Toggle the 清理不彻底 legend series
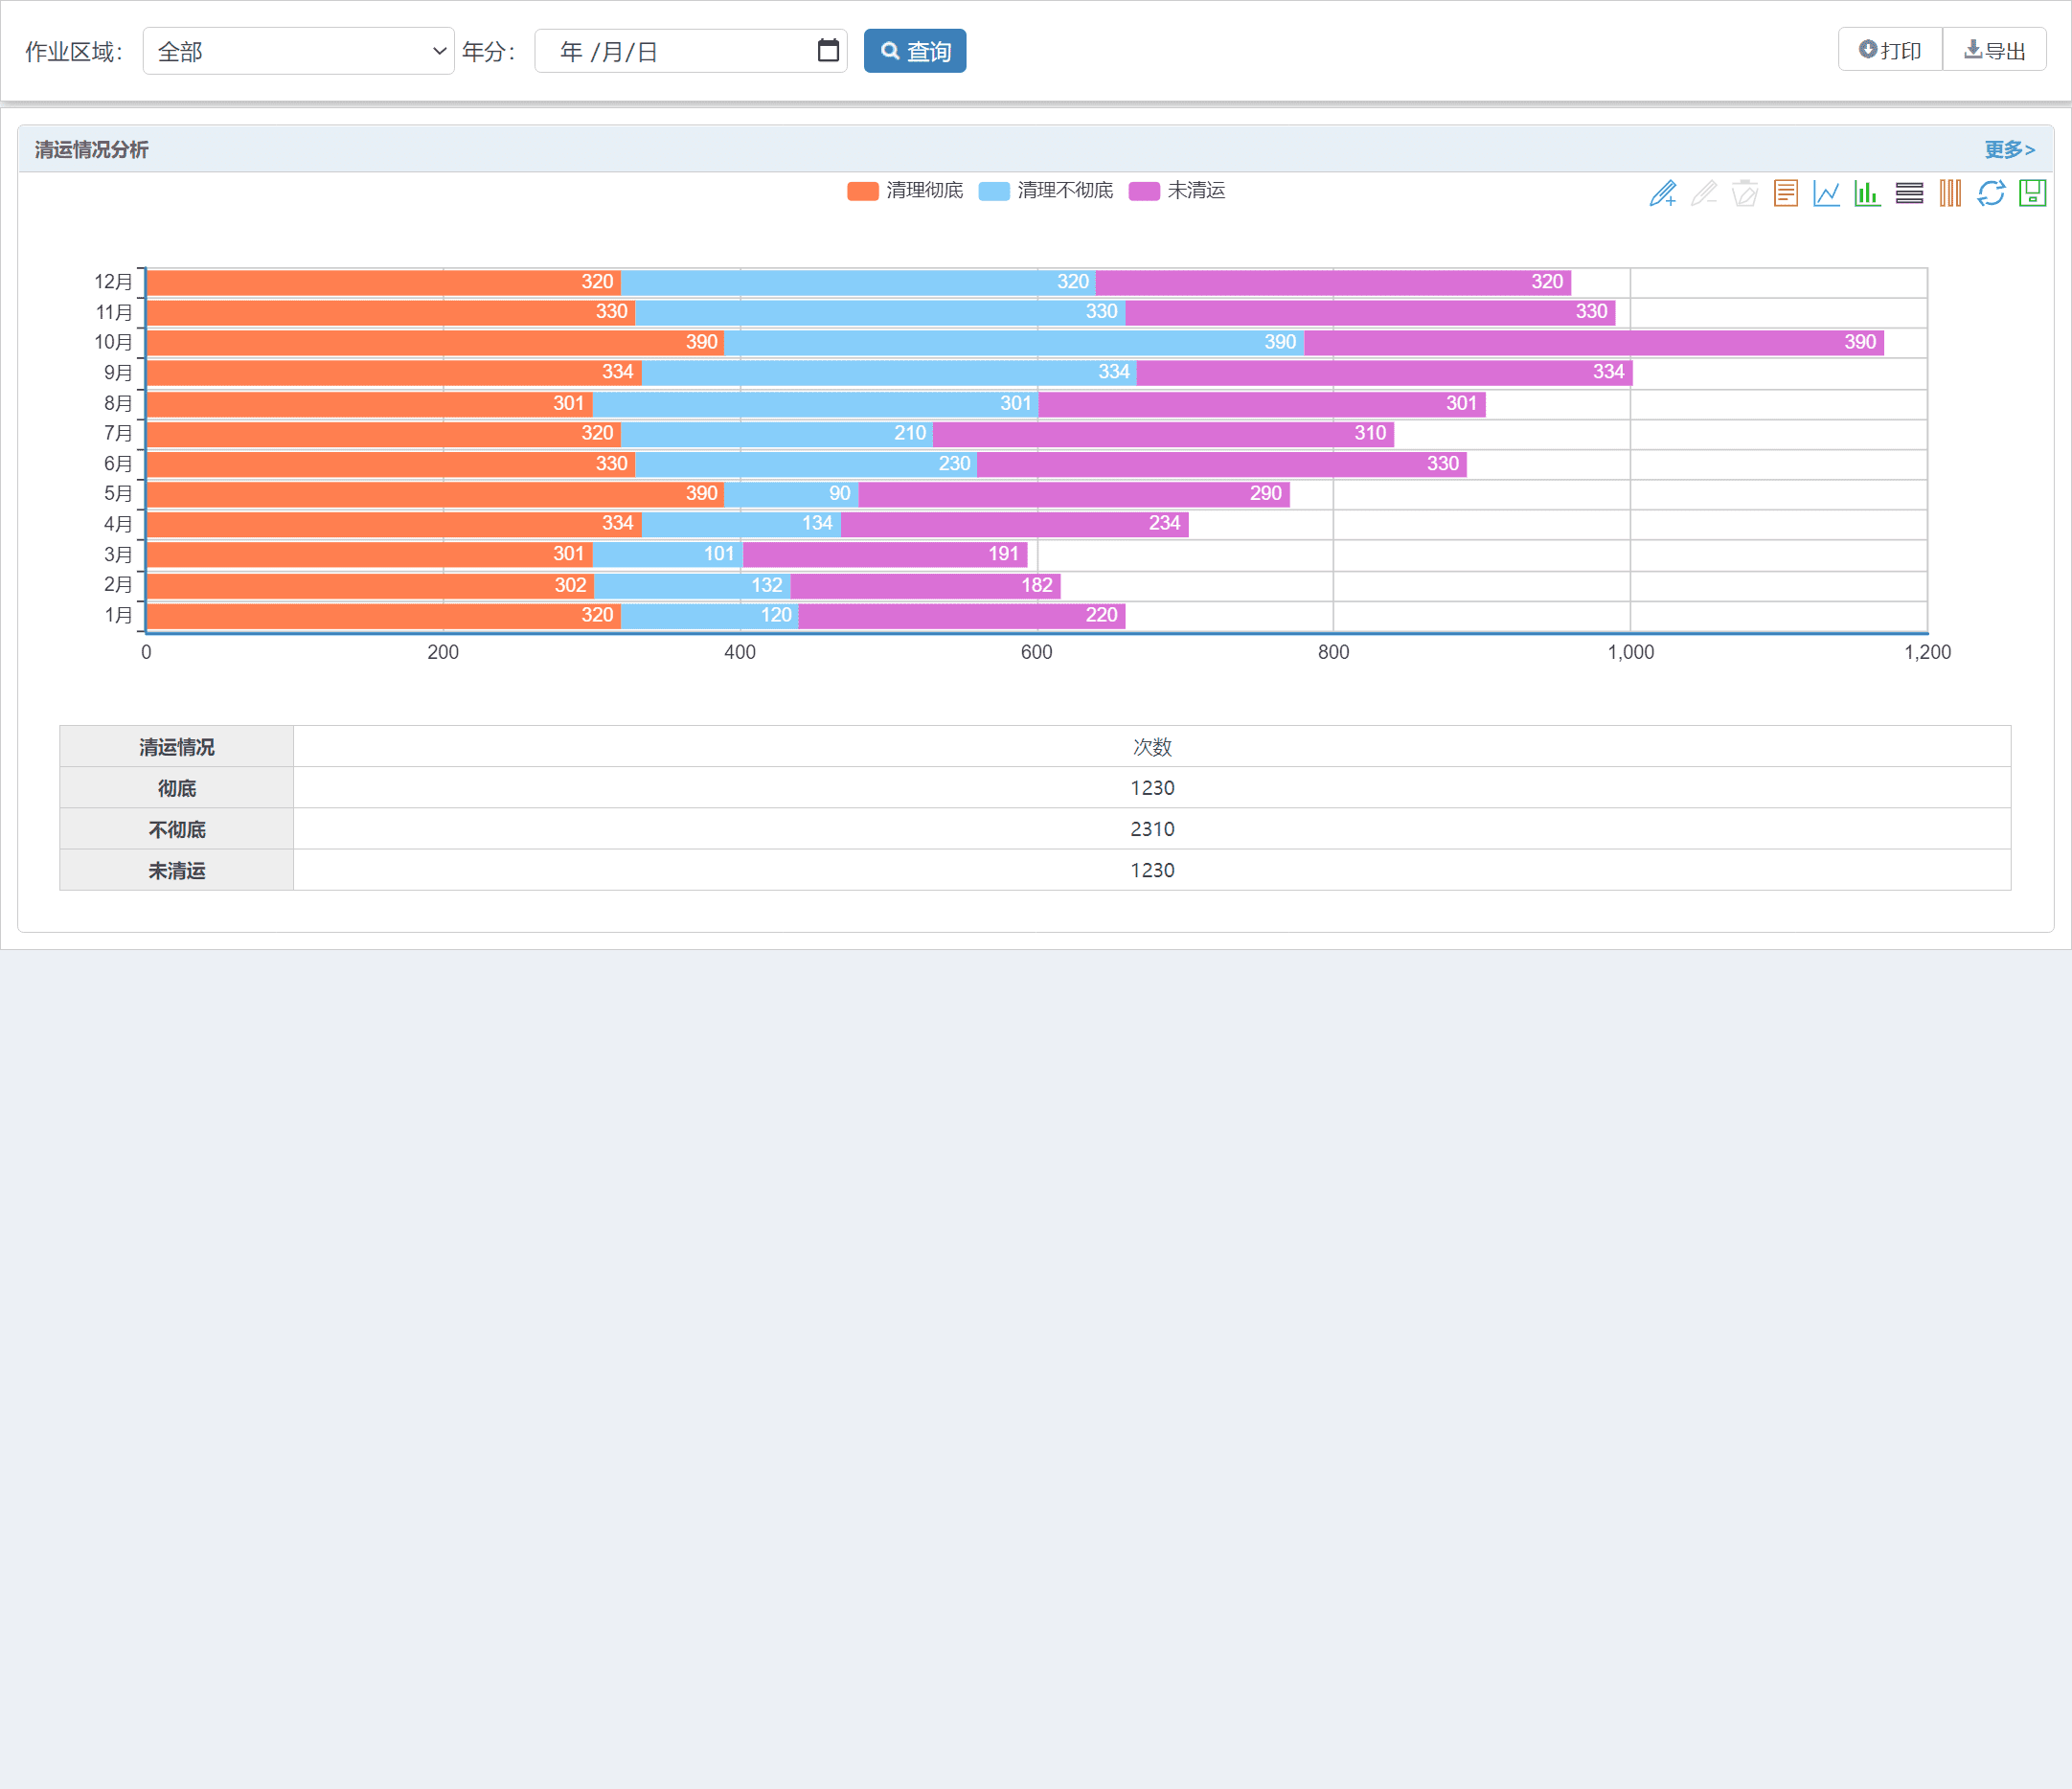The image size is (2072, 1789). (1064, 190)
